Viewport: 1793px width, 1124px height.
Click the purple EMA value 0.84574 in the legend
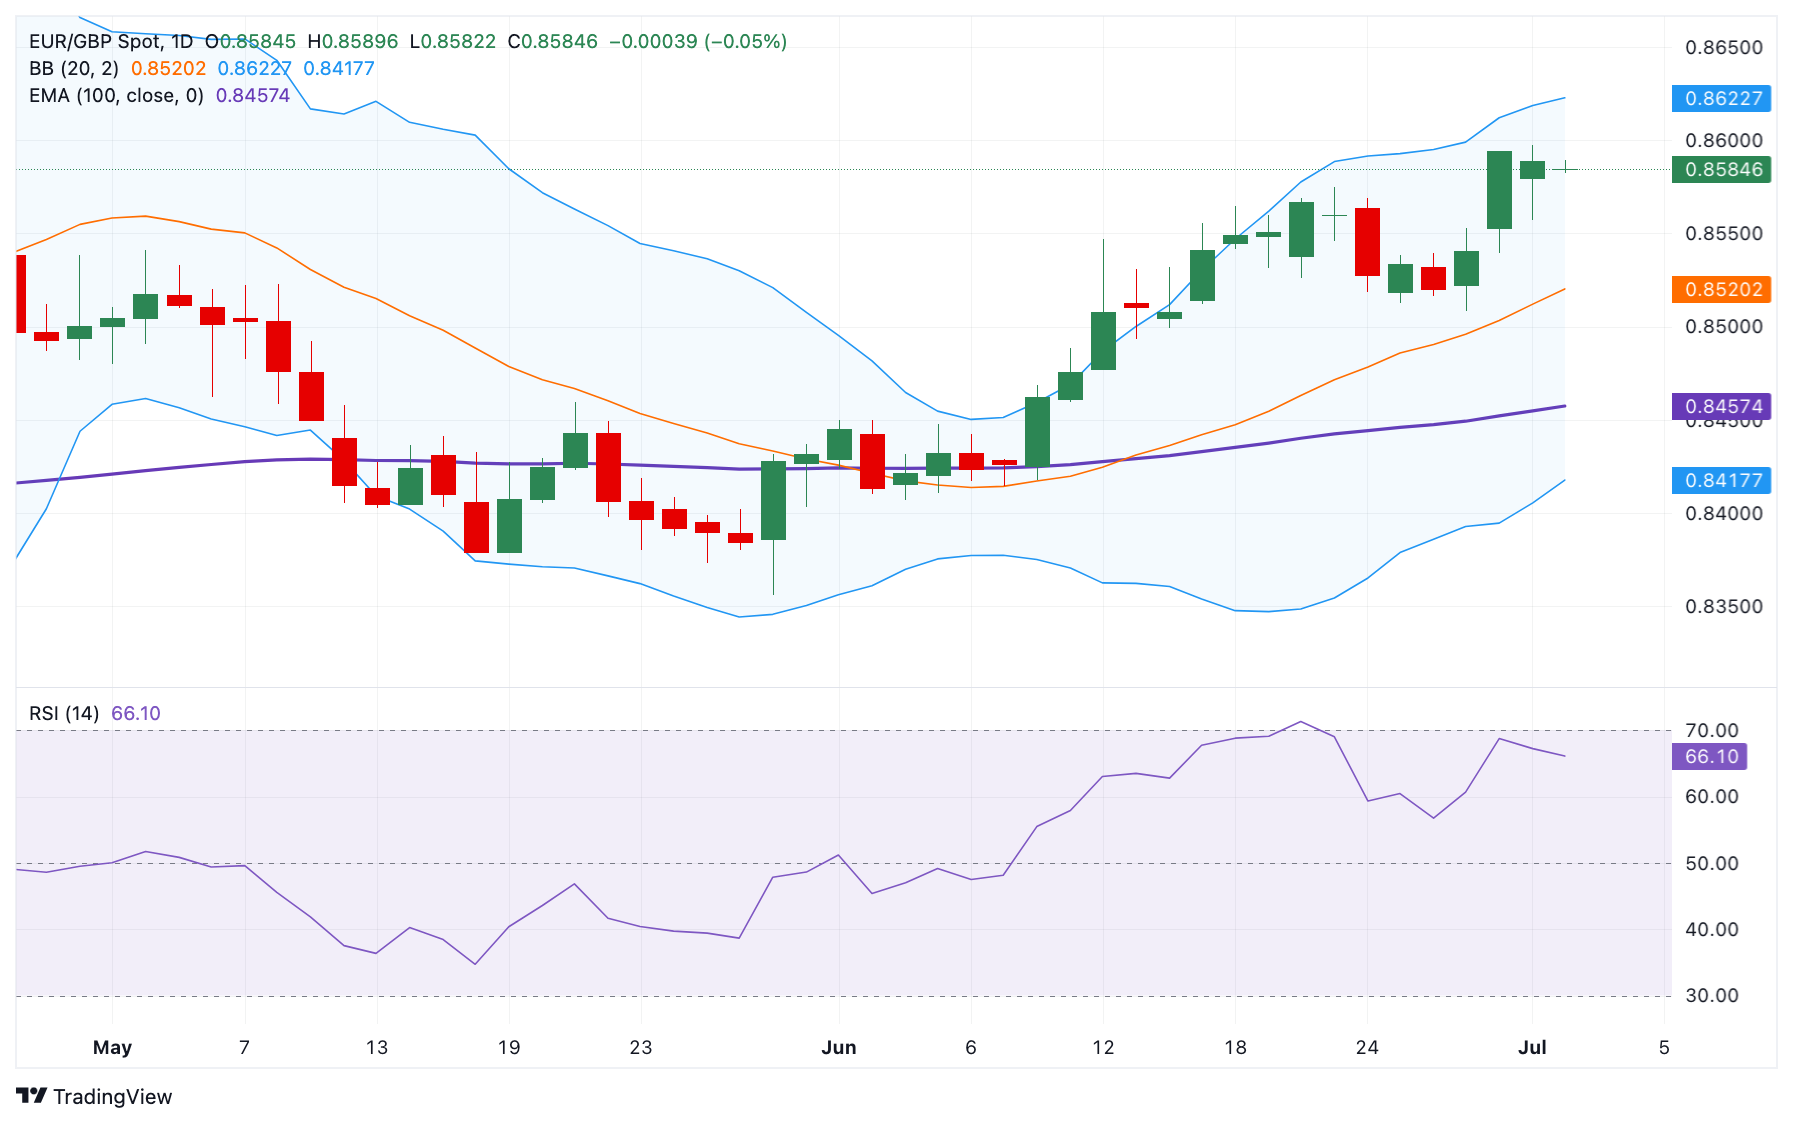pyautogui.click(x=253, y=96)
